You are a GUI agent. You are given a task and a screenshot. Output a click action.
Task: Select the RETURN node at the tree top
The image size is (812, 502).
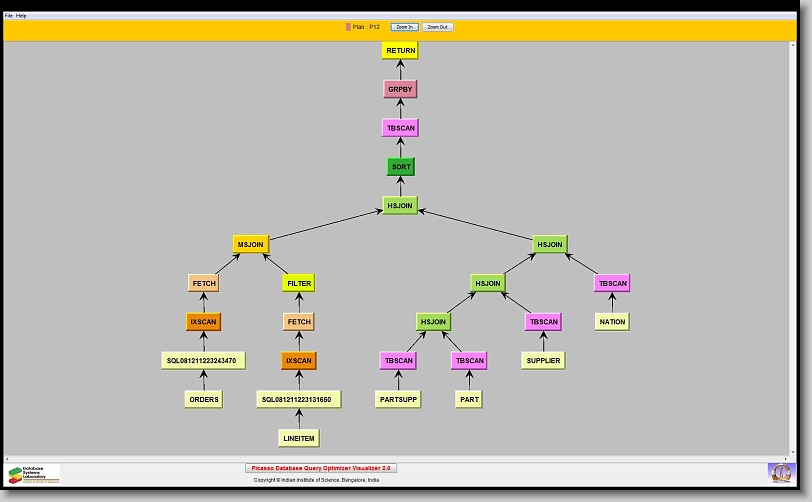pyautogui.click(x=399, y=50)
